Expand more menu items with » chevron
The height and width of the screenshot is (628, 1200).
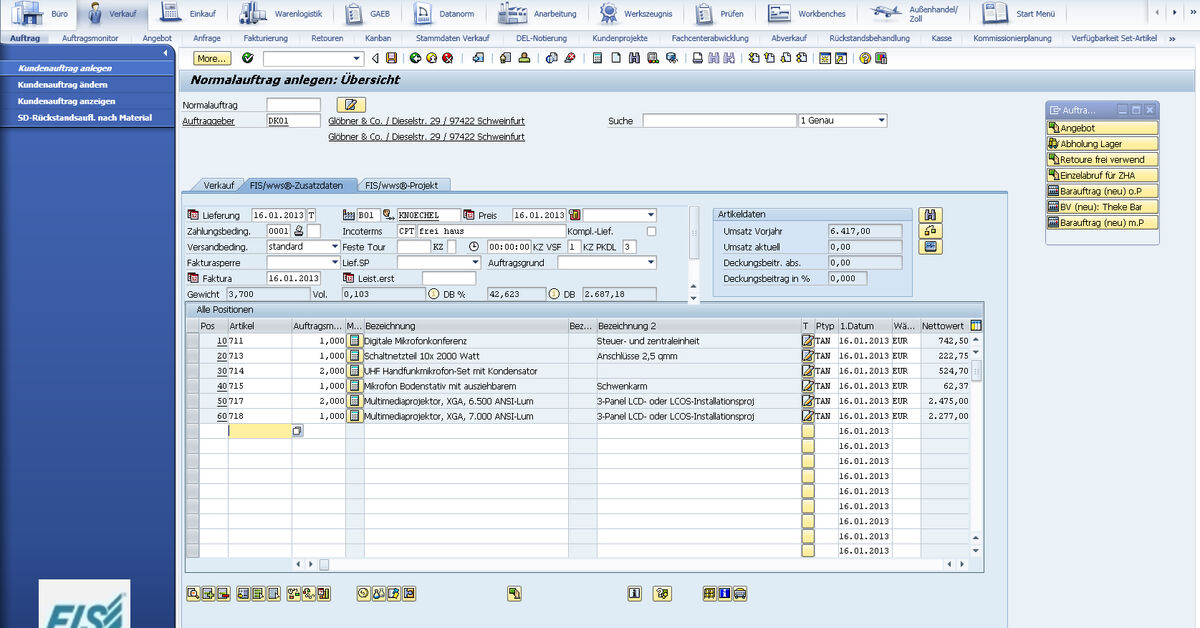(1172, 38)
